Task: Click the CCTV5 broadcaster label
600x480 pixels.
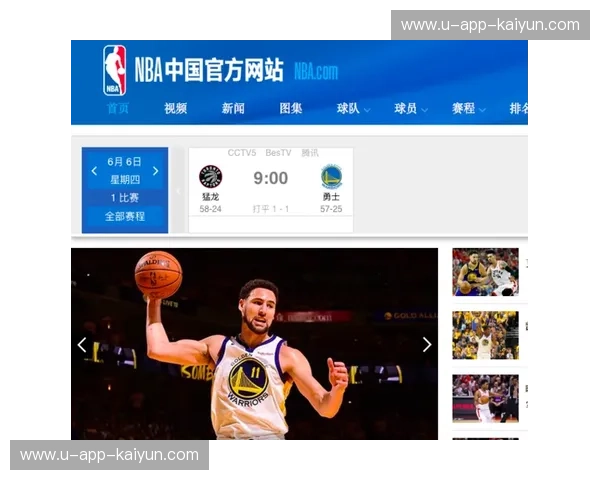Action: click(x=242, y=153)
